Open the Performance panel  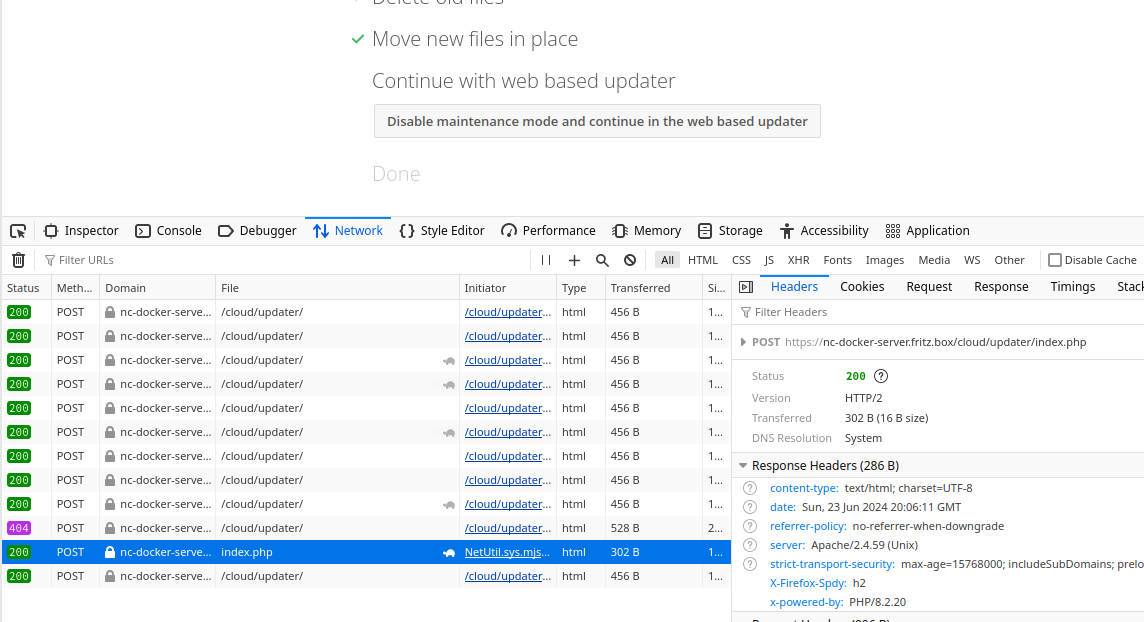[548, 231]
